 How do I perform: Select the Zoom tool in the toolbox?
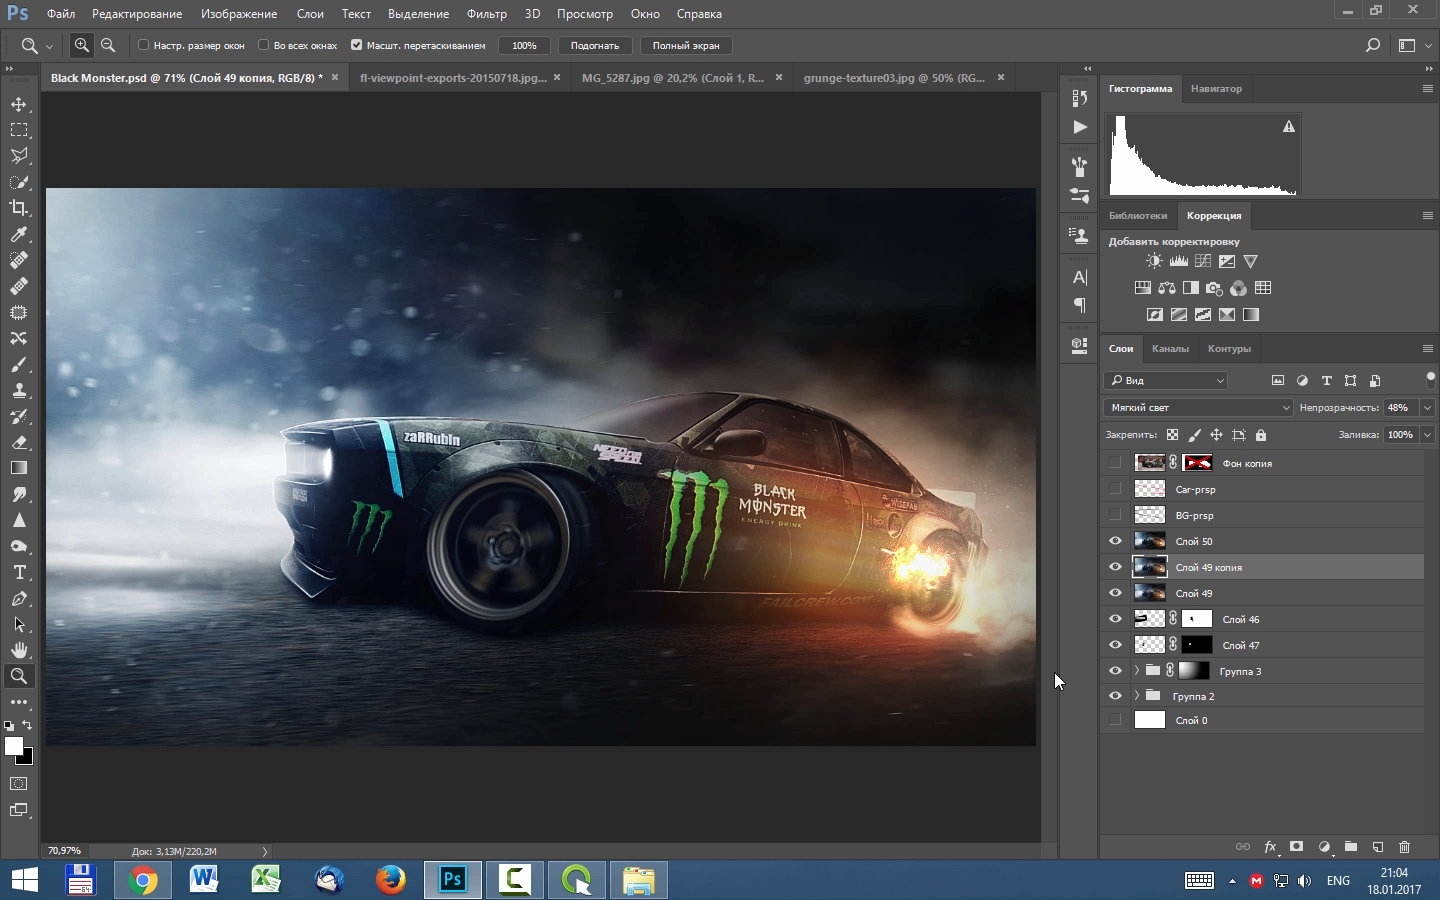[x=19, y=676]
